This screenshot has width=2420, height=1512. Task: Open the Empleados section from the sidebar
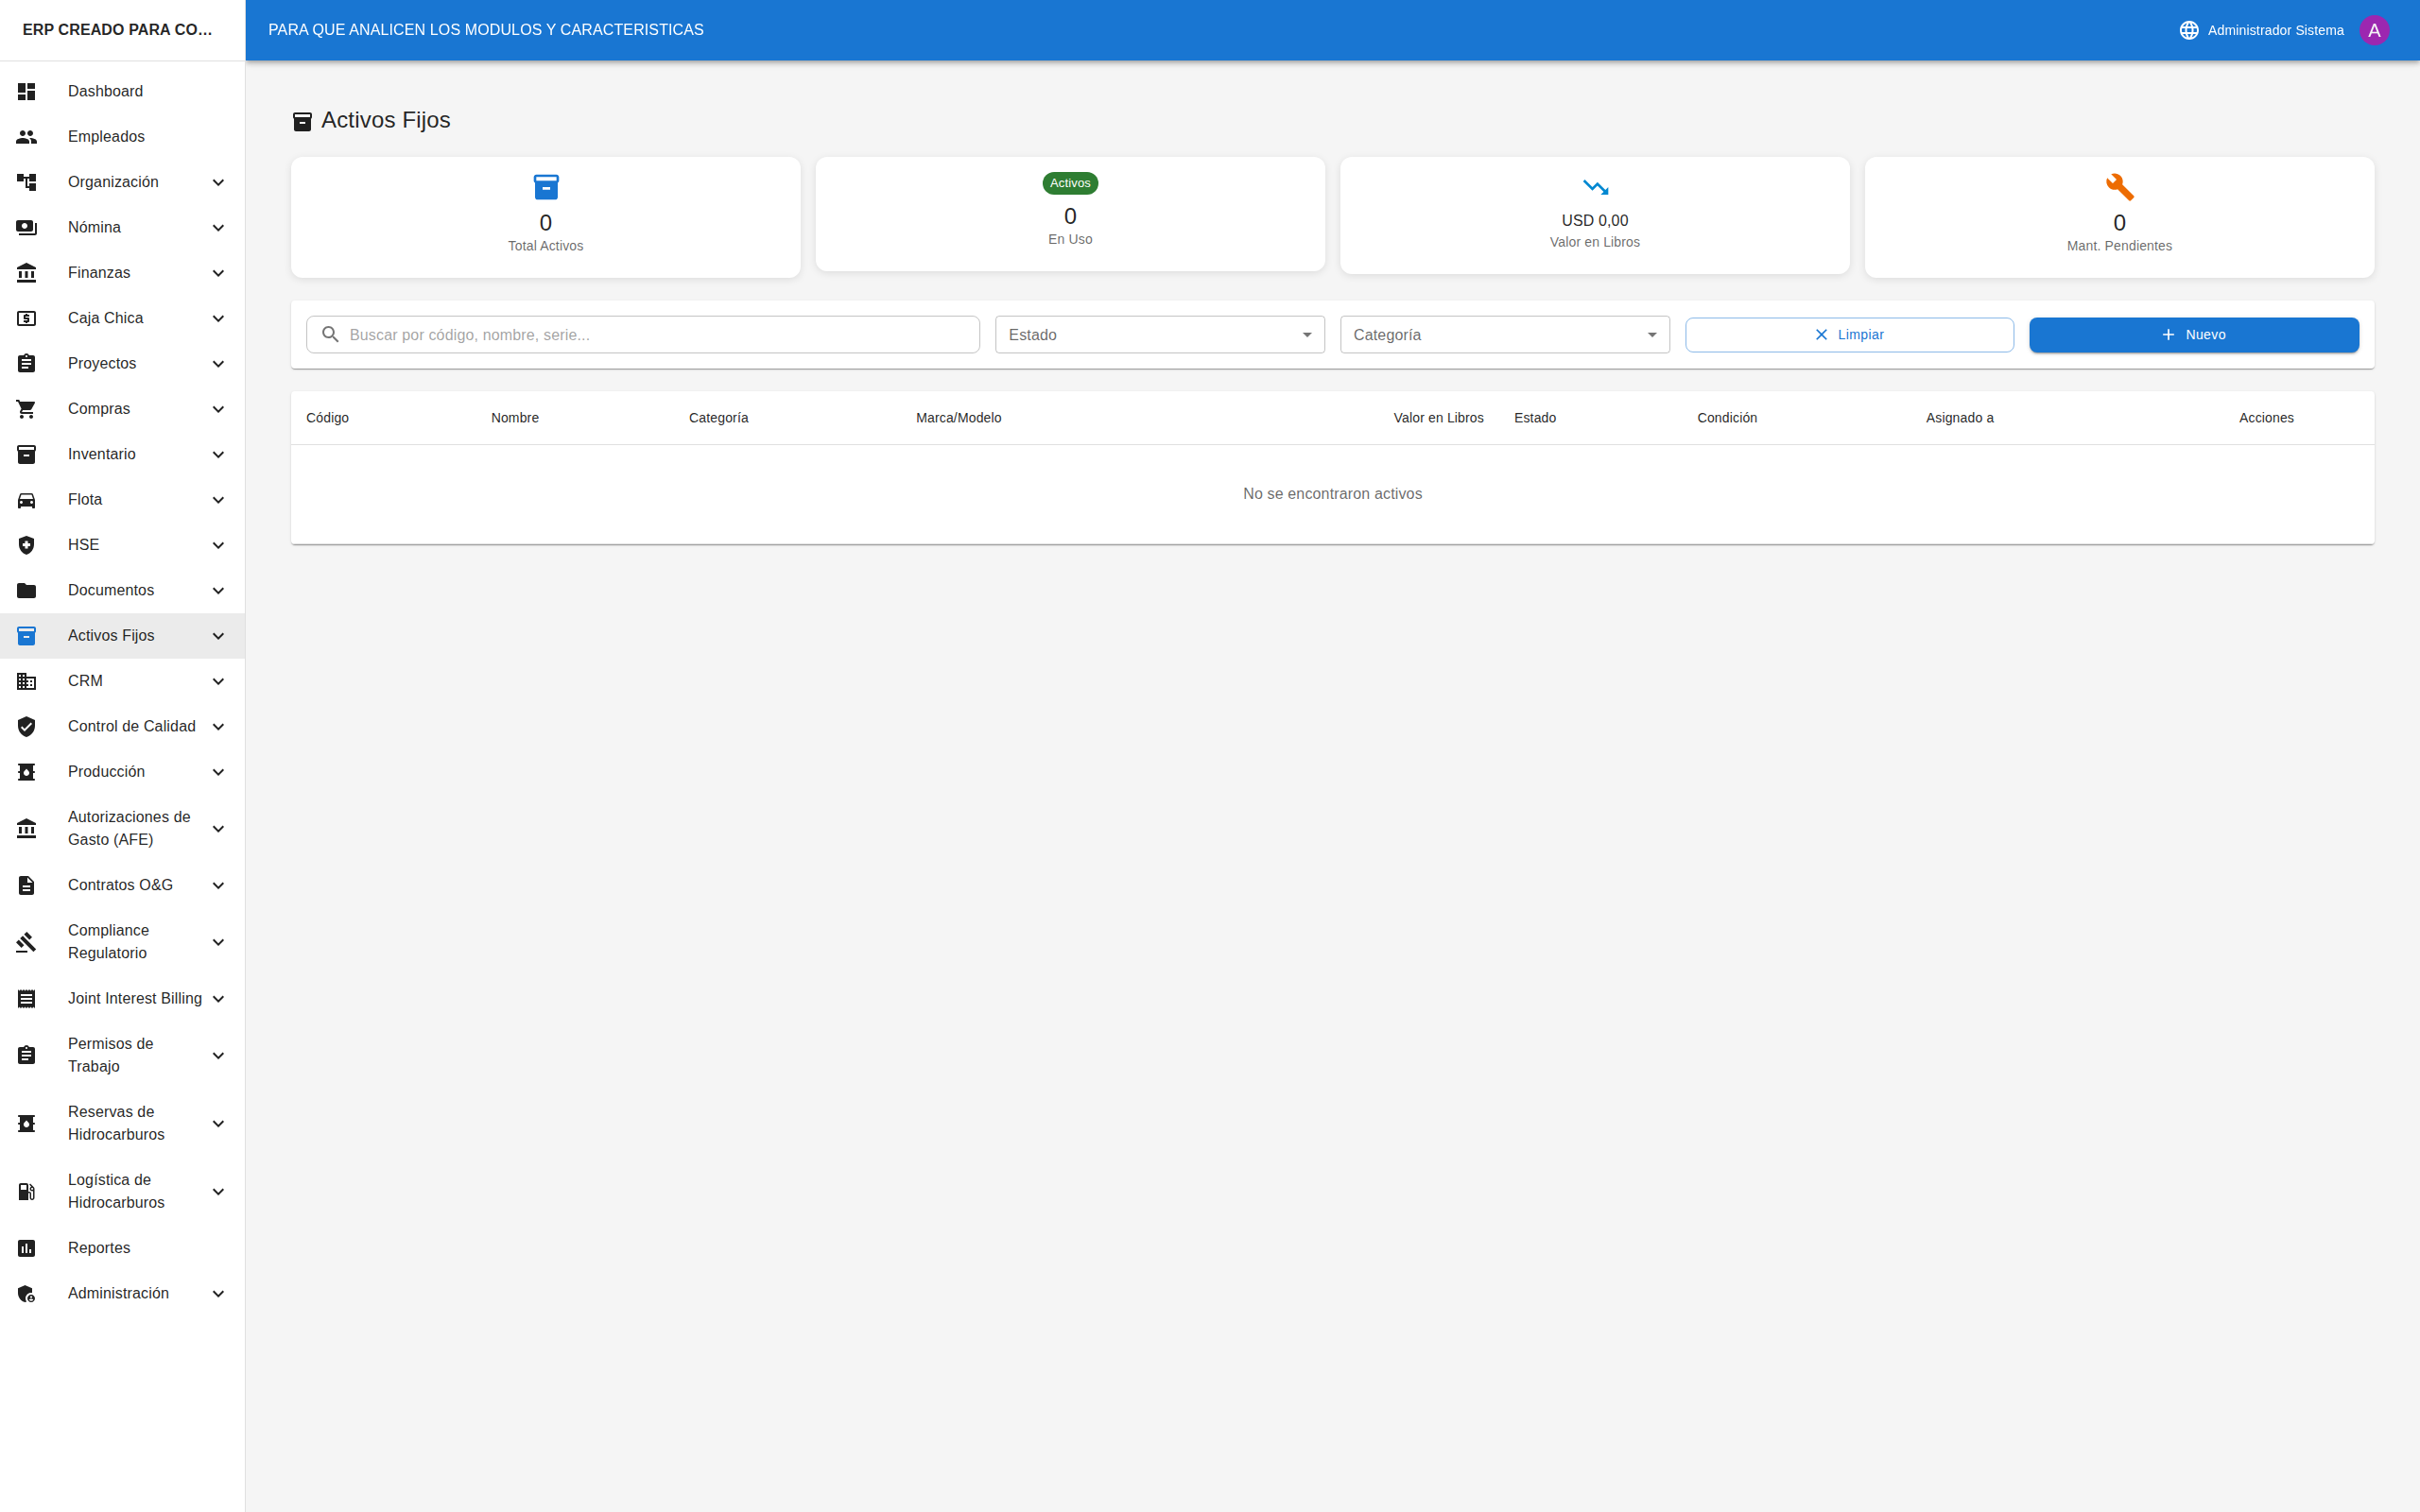(105, 136)
